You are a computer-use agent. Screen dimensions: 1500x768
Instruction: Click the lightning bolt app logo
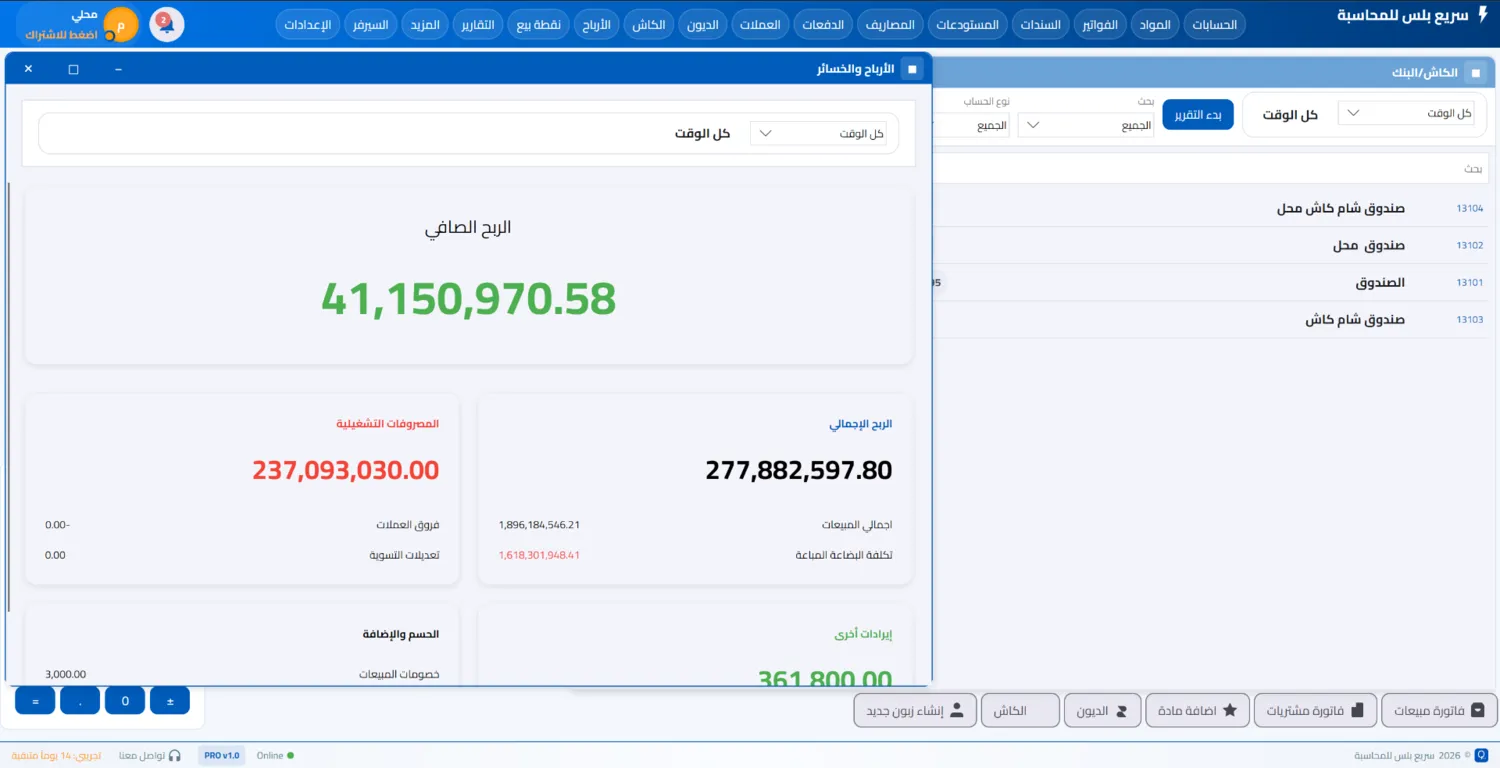point(1482,15)
